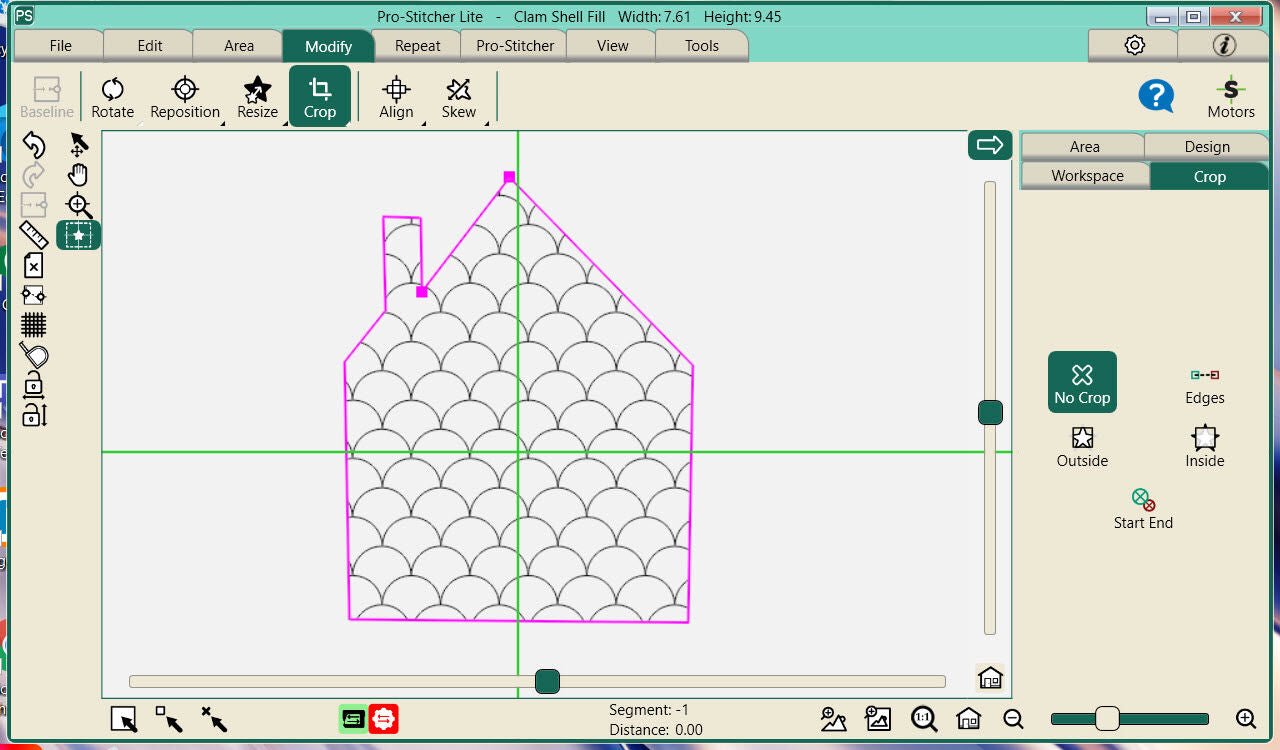Open help with the question mark icon
This screenshot has height=750, width=1280.
[1155, 96]
